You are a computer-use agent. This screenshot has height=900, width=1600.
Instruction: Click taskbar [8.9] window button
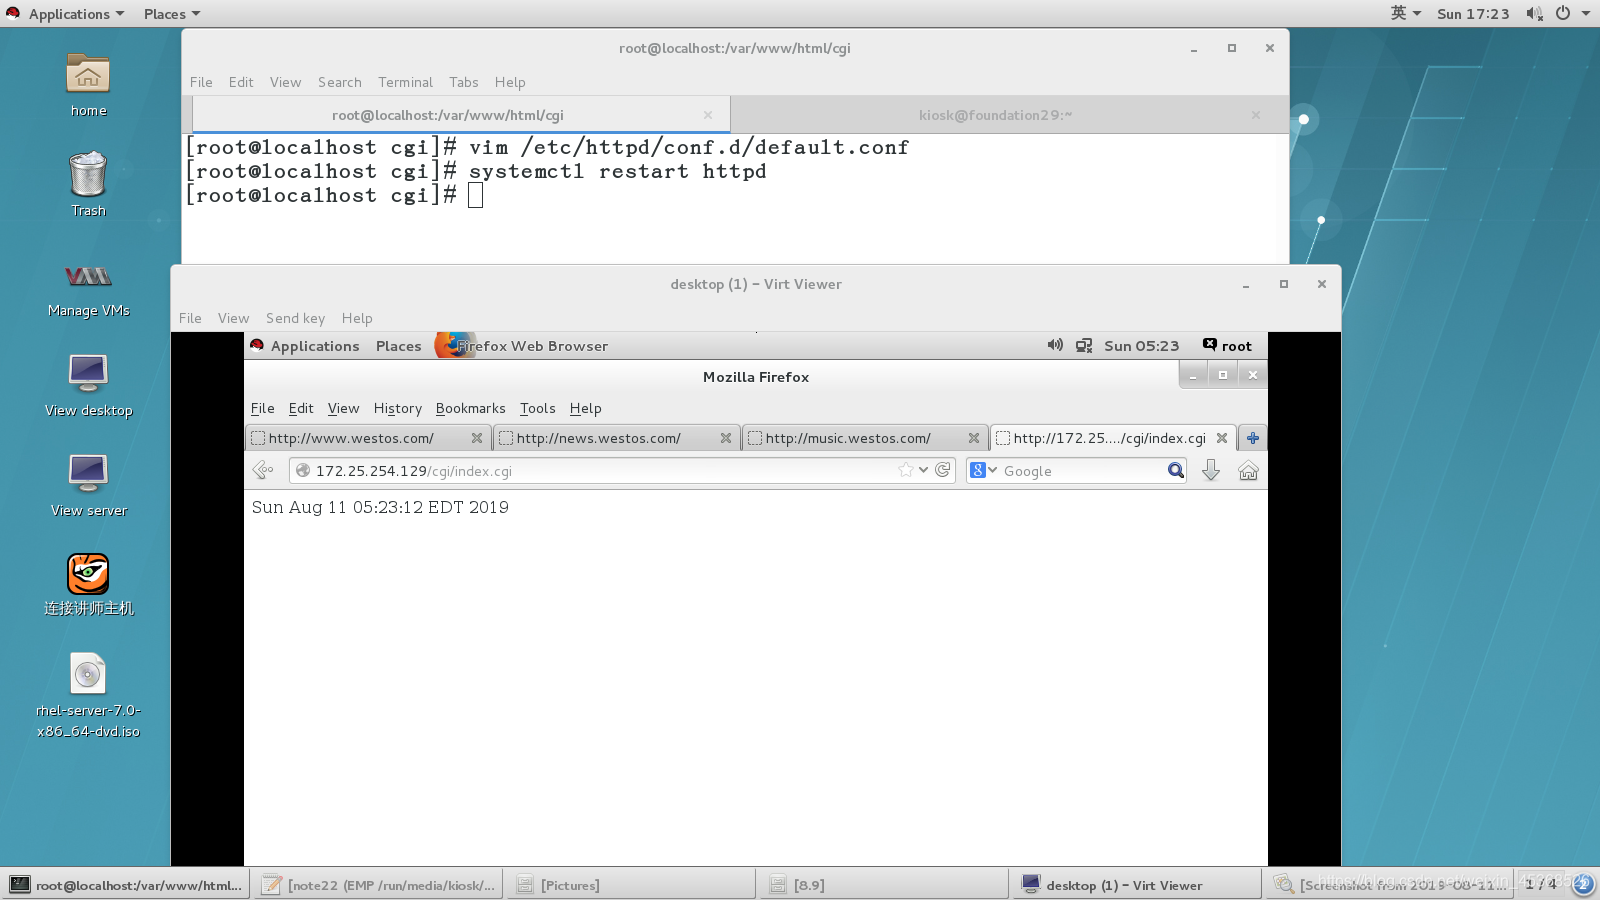click(x=884, y=885)
